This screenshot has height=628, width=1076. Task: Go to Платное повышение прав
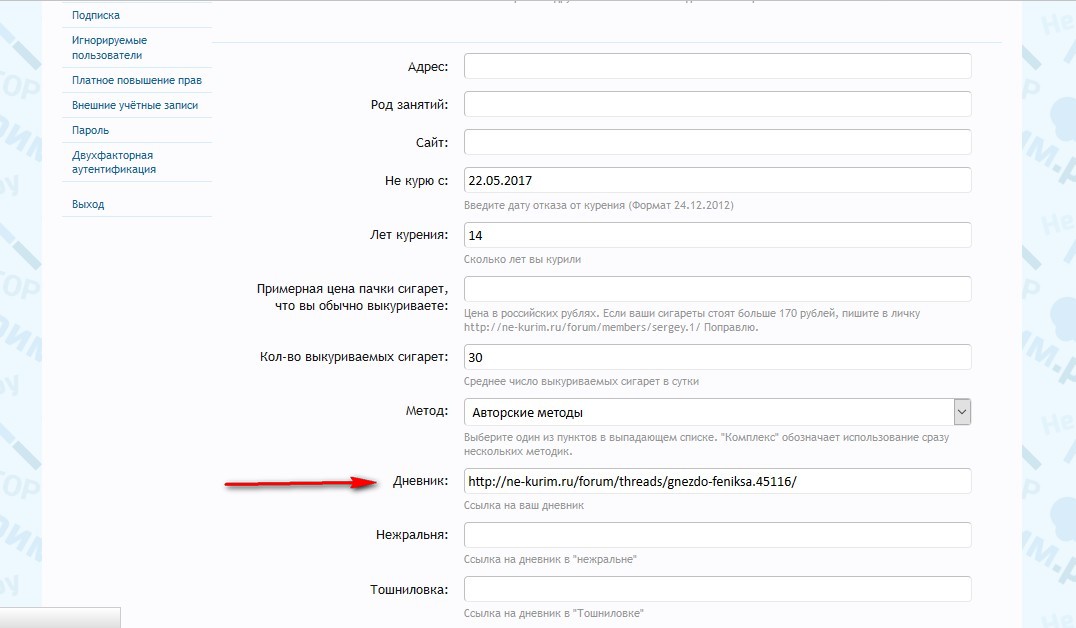point(137,80)
